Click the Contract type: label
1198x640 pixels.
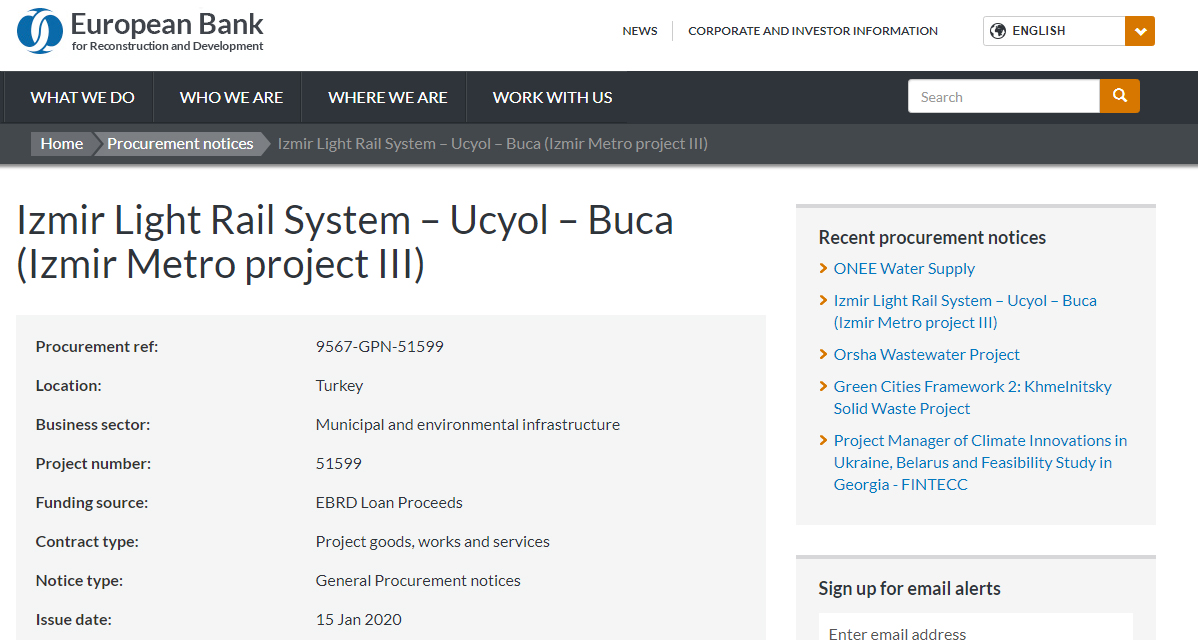point(87,541)
